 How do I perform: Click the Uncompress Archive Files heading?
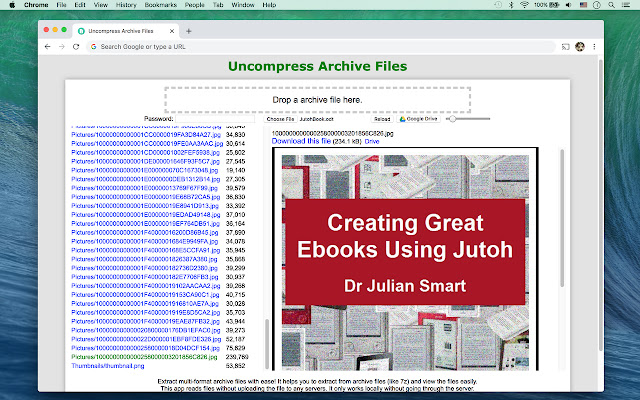point(318,66)
